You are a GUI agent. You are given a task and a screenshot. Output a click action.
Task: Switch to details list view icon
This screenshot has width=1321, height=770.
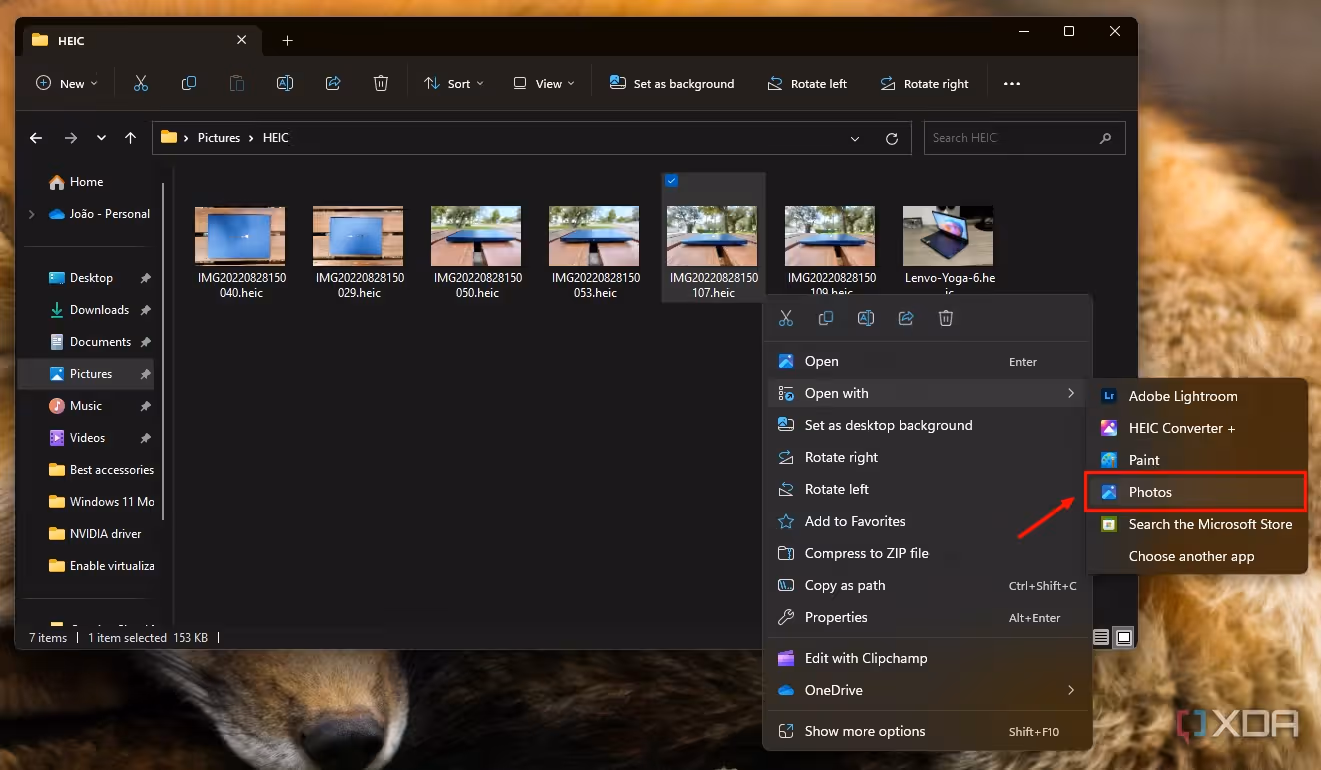pos(1101,637)
